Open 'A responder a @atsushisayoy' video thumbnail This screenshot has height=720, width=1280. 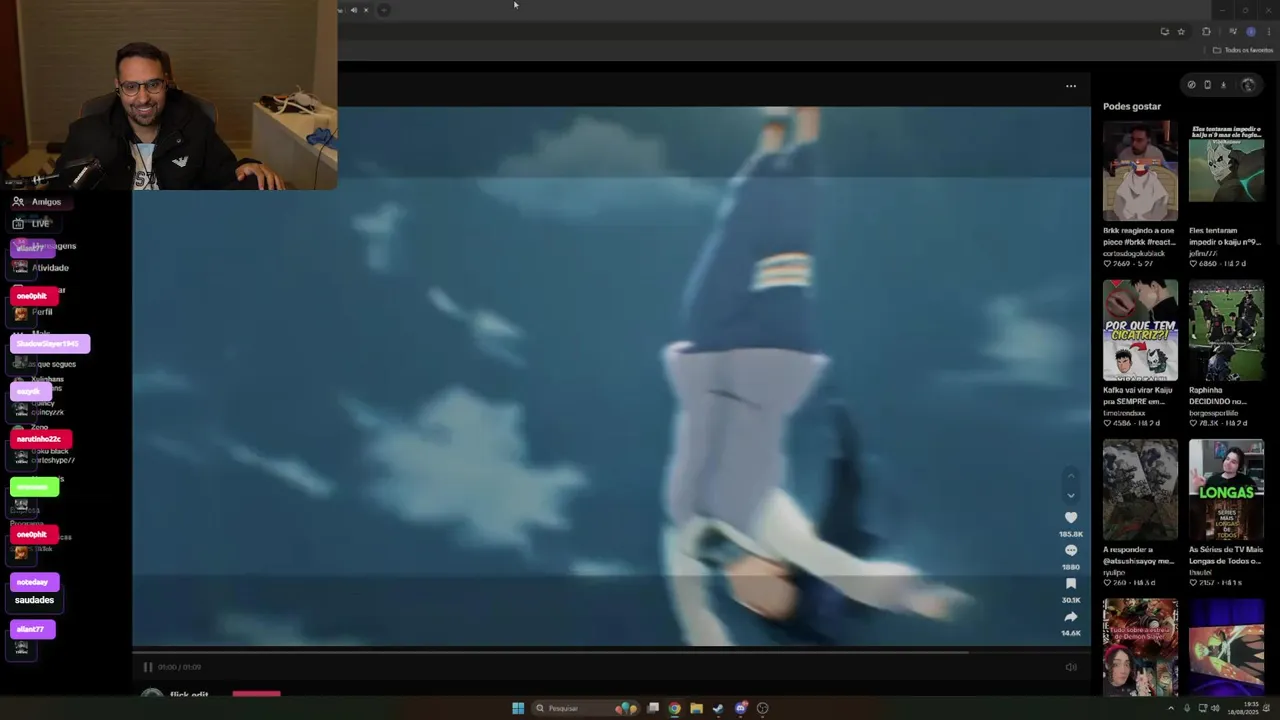1140,490
